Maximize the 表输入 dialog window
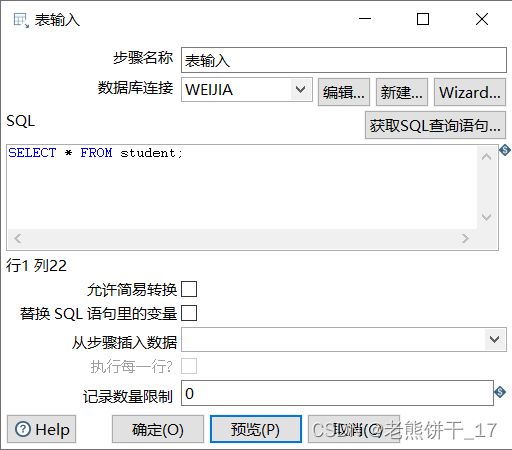 (423, 19)
